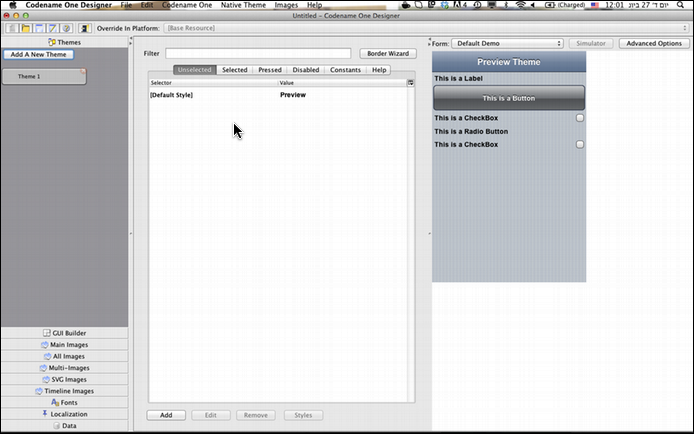Click the Wi-Fi icon in menu bar
Screen dimensions: 694x434
tap(519, 5)
